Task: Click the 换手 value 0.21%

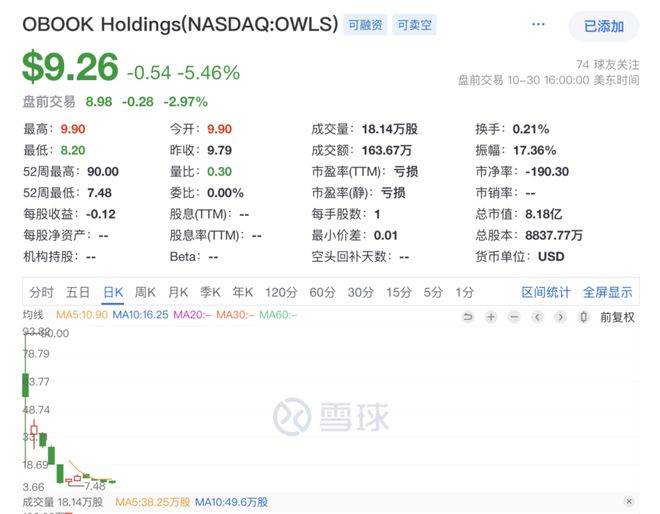Action: click(x=531, y=129)
